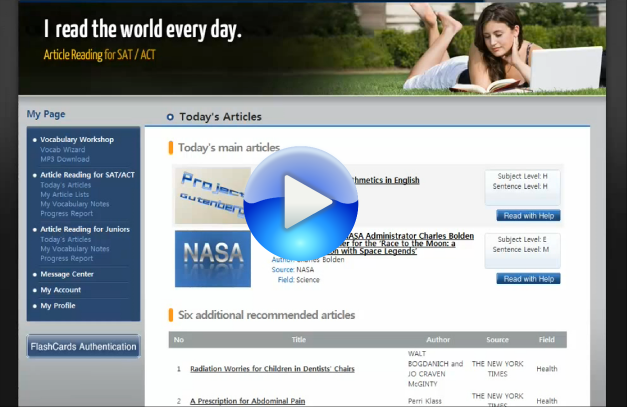Click 'Subject Level: H' box of Gutenberg article
The height and width of the screenshot is (407, 627).
522,187
